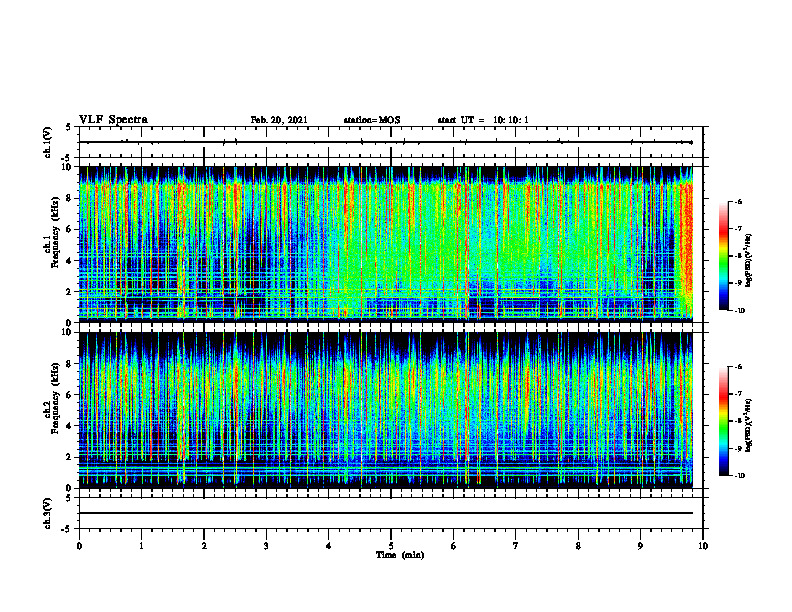Click time-axis tick label "5"
Screen dimensions: 792x612
[x=391, y=546]
